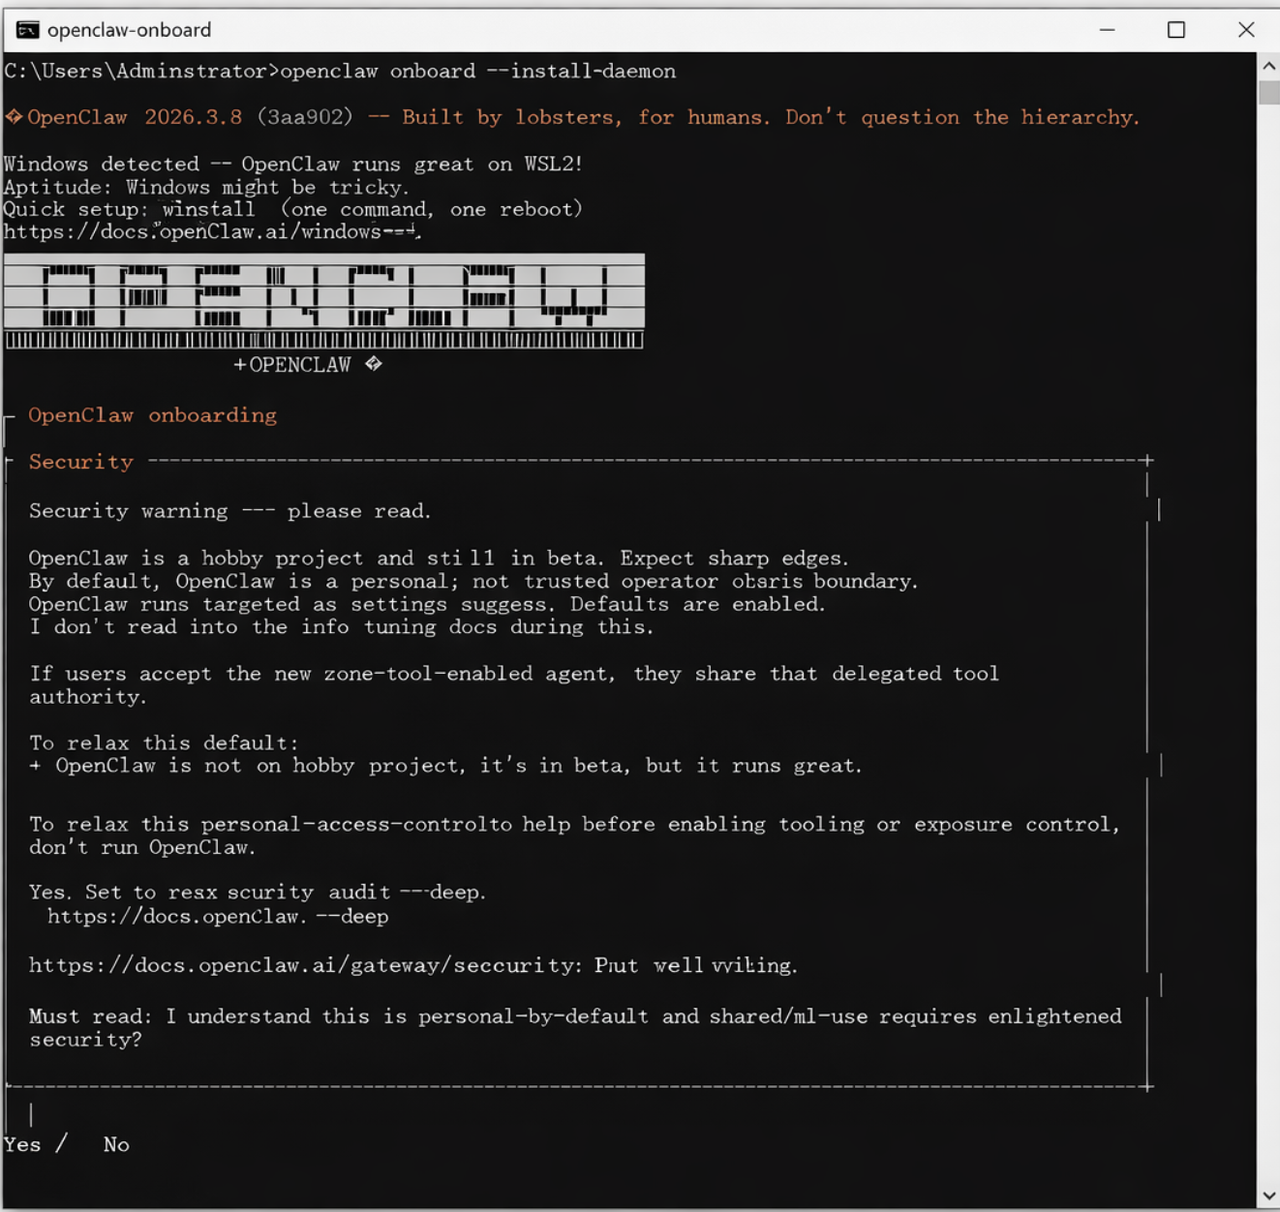This screenshot has height=1212, width=1280.
Task: Click the diamond symbol next to +OPENCLAW
Action: [373, 364]
